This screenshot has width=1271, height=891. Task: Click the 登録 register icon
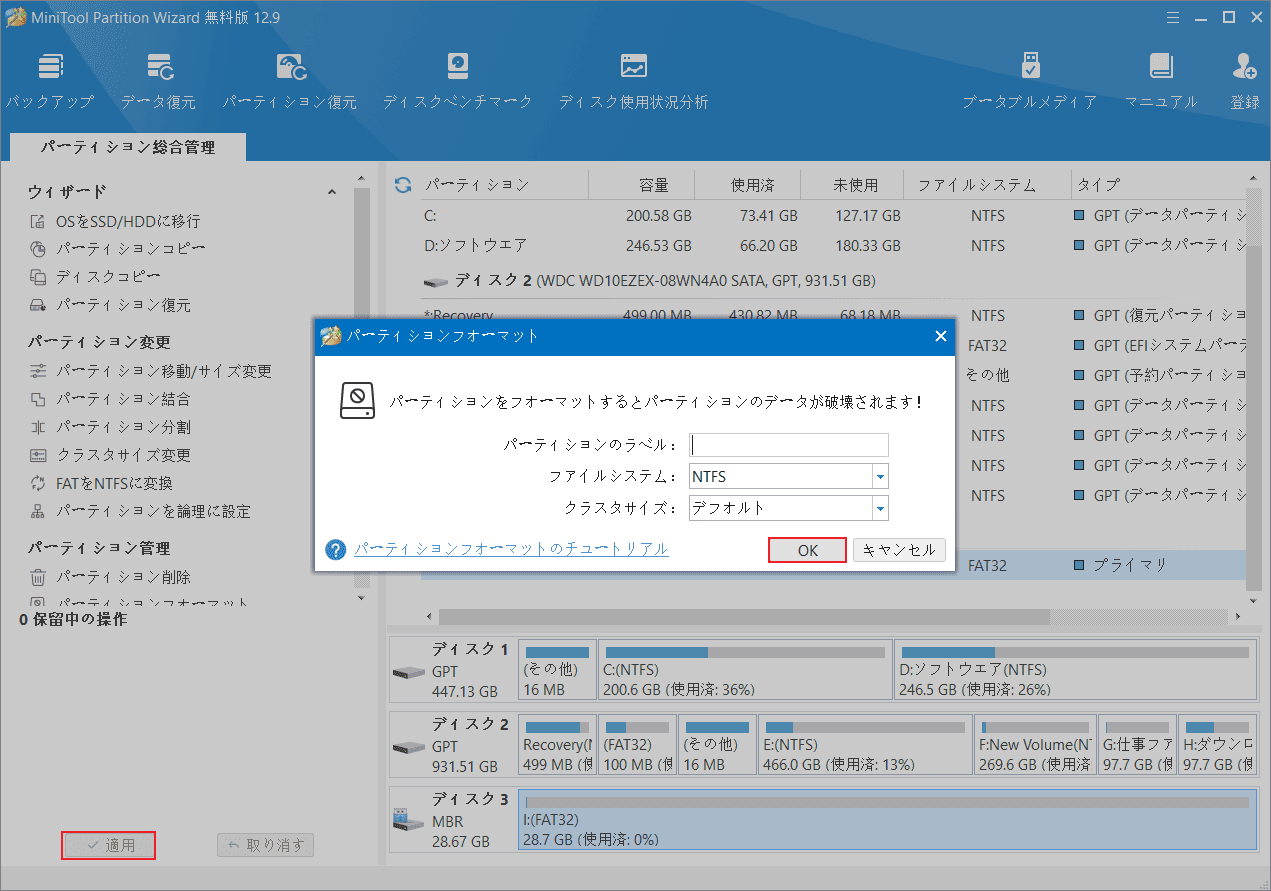(x=1245, y=81)
